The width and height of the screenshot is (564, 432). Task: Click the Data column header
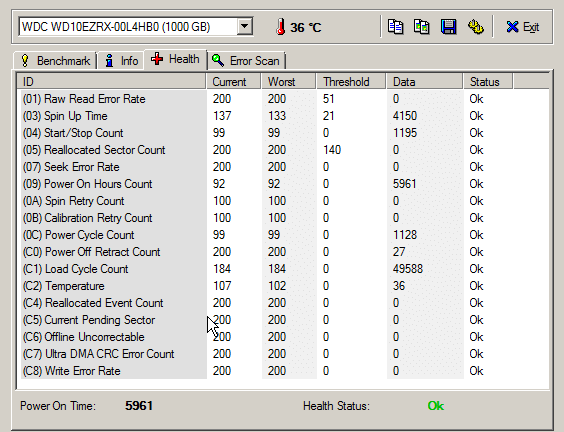click(425, 82)
